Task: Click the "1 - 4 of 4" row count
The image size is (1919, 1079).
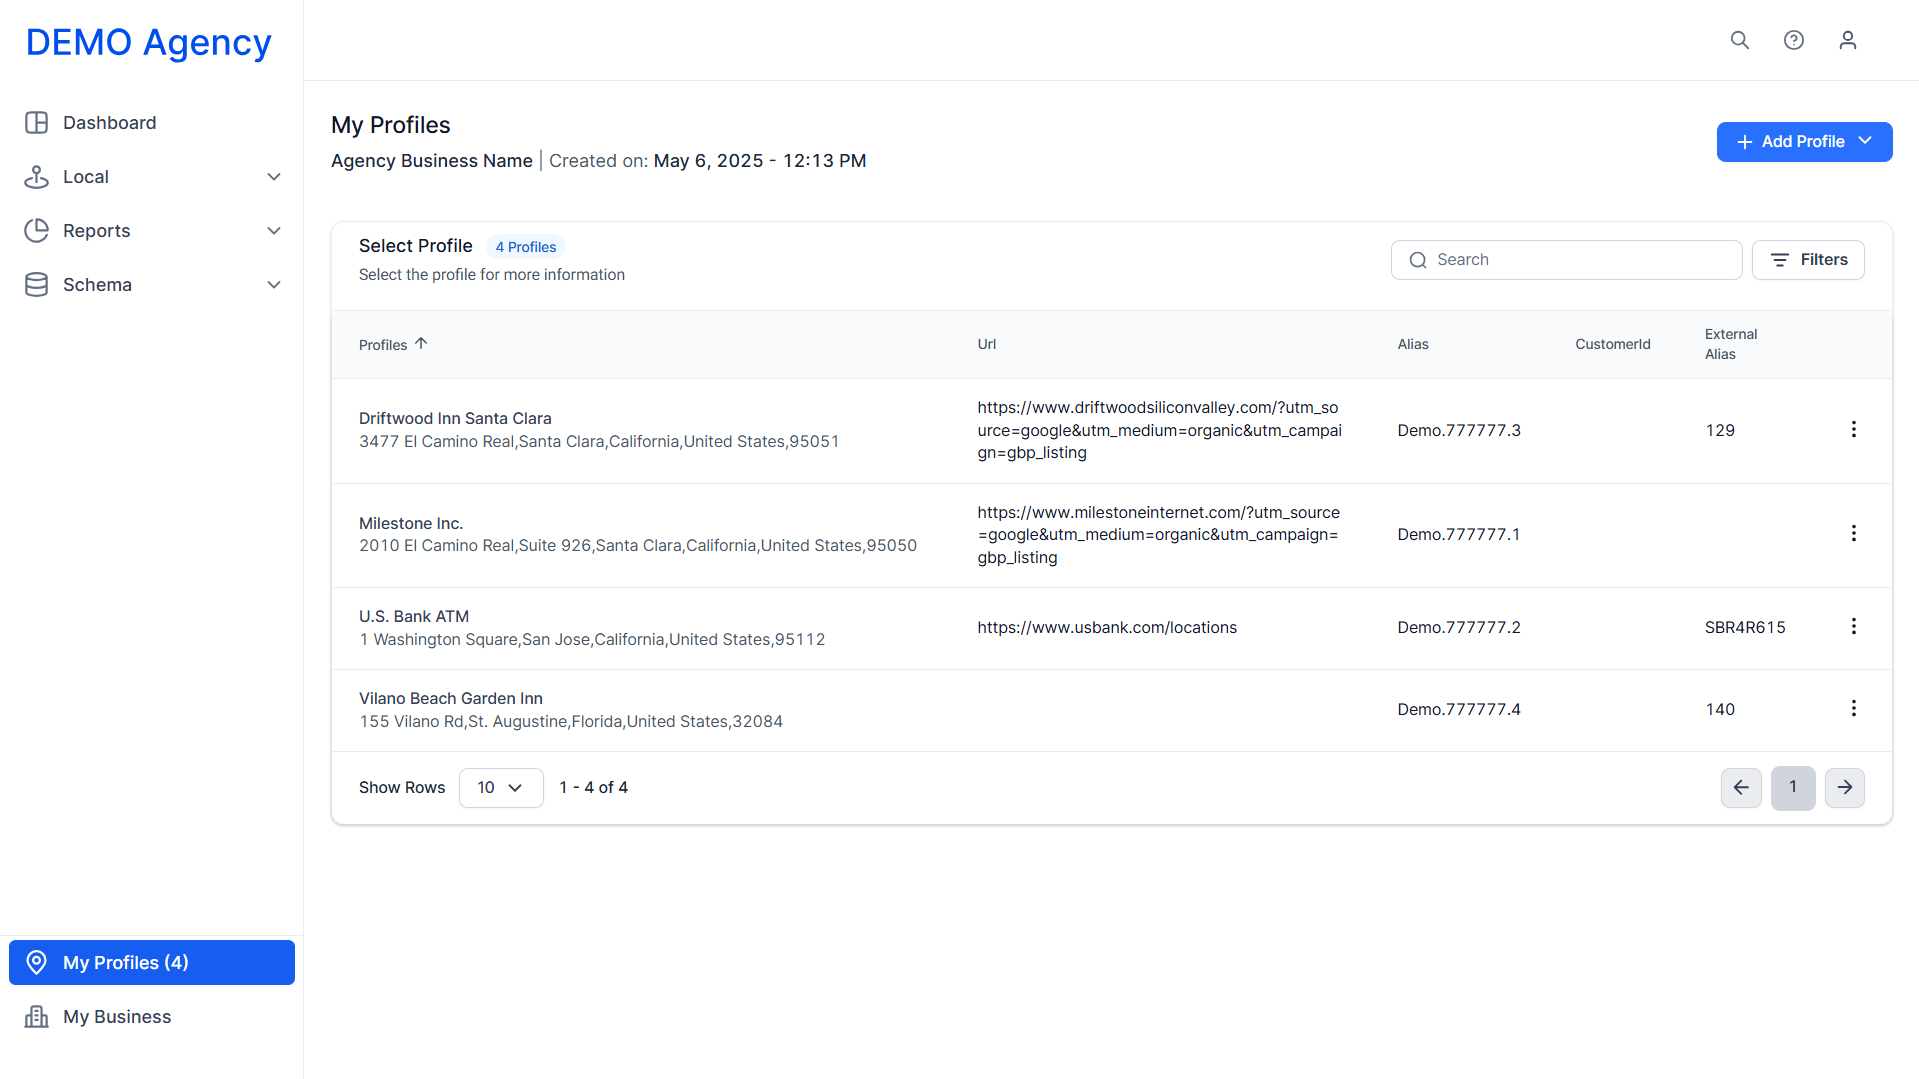Action: [594, 788]
